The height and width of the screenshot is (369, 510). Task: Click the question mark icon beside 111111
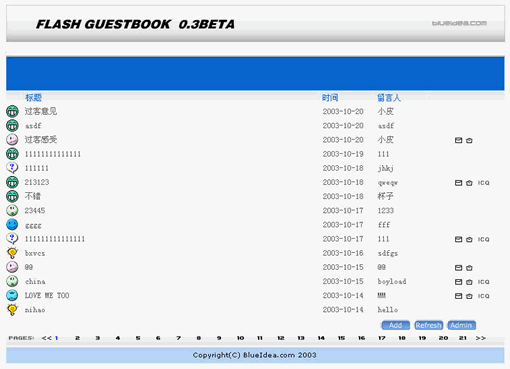pos(12,168)
